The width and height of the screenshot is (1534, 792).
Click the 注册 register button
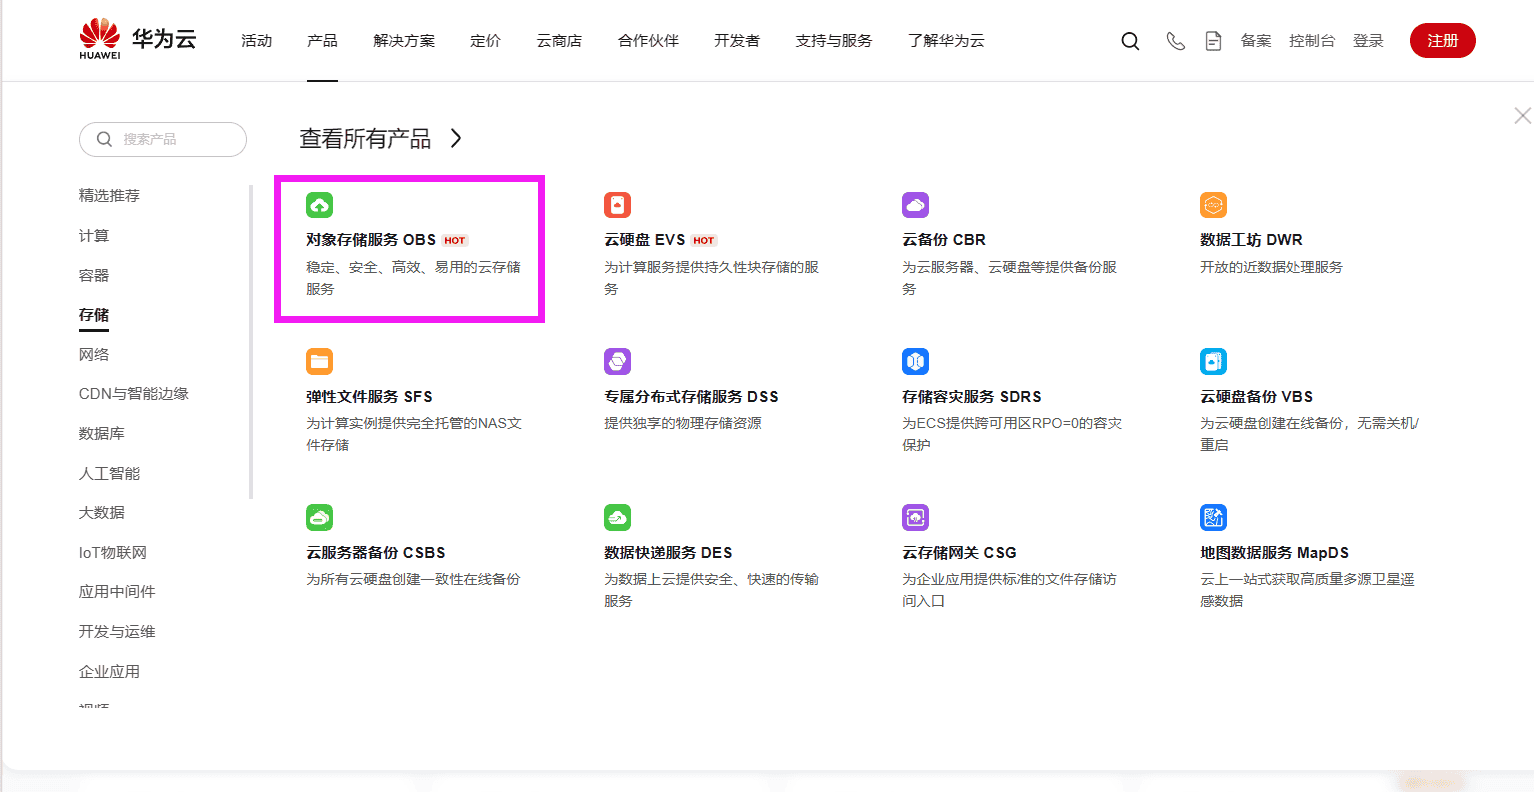coord(1442,41)
